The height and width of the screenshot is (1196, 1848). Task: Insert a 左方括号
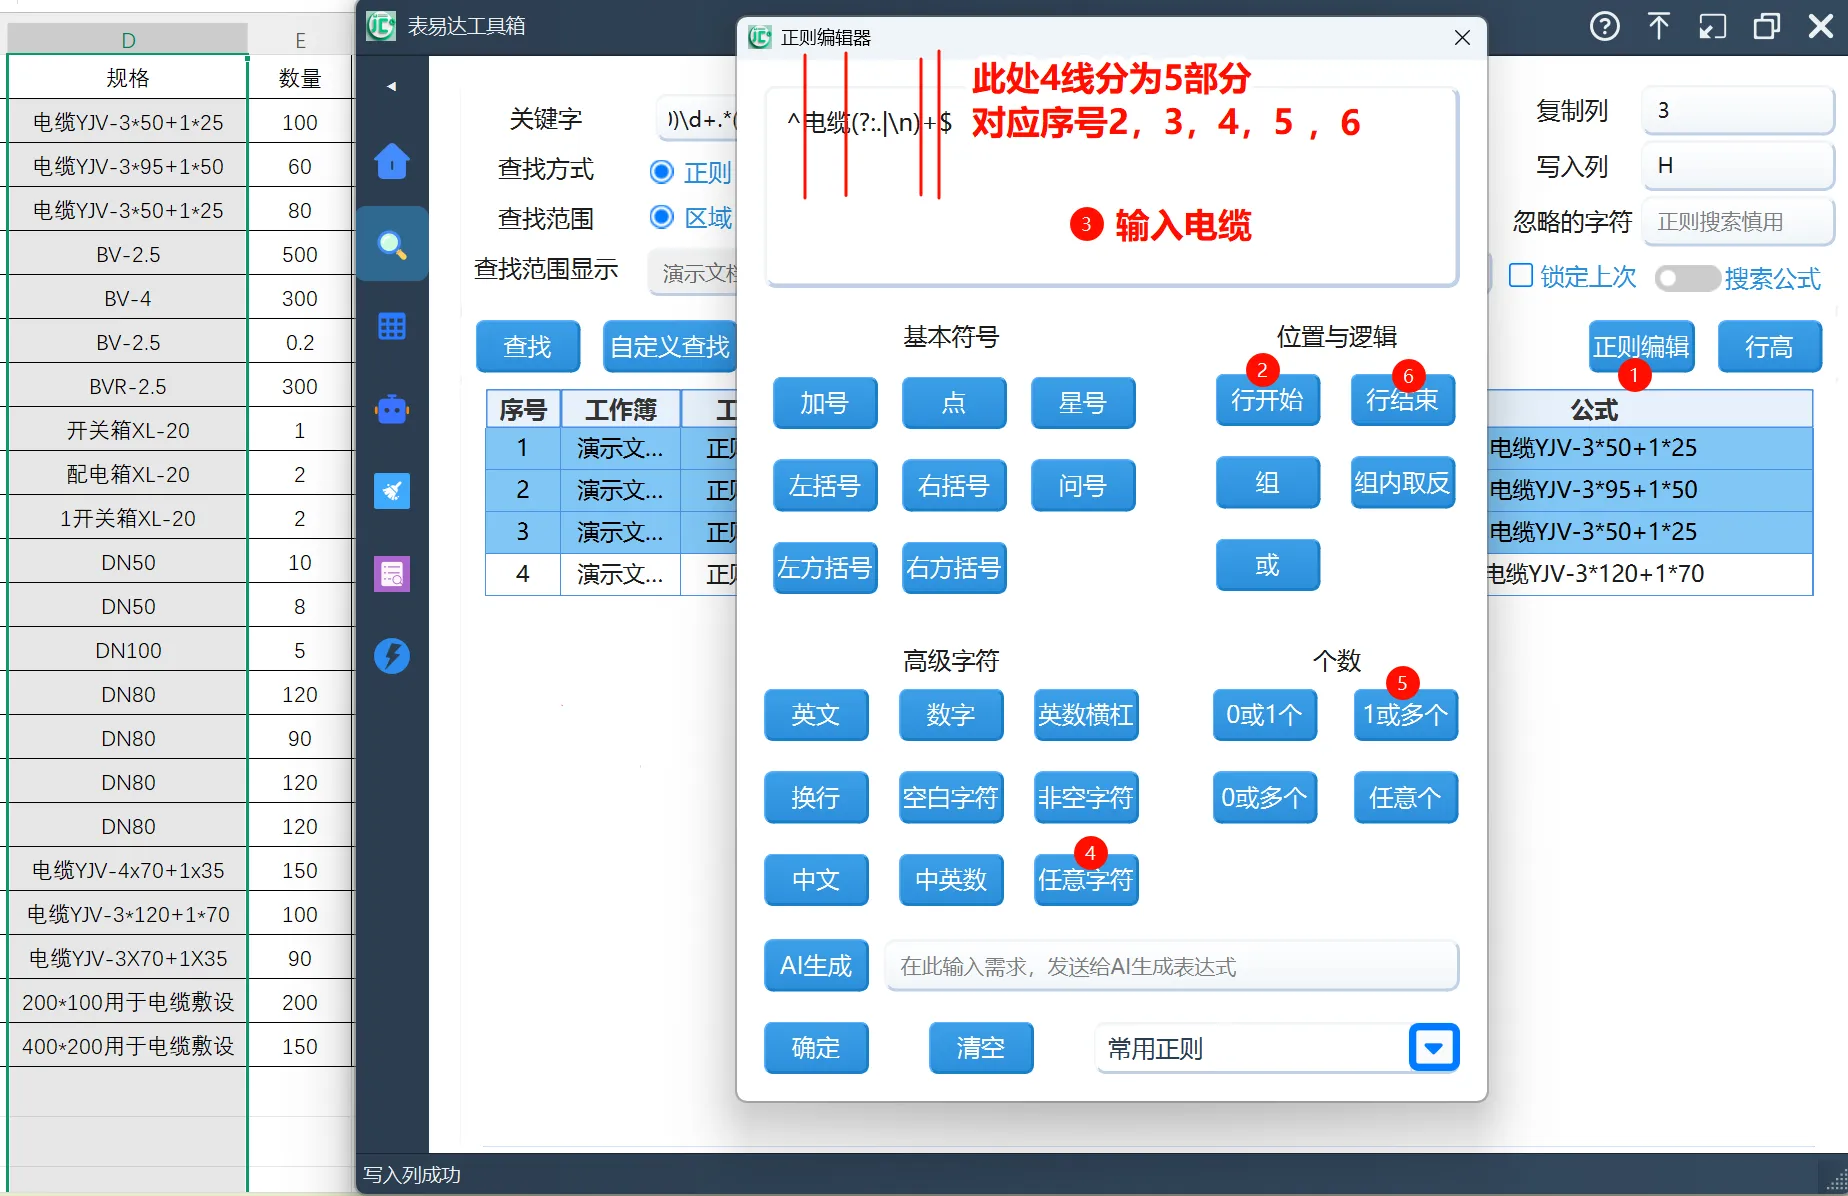click(x=825, y=568)
